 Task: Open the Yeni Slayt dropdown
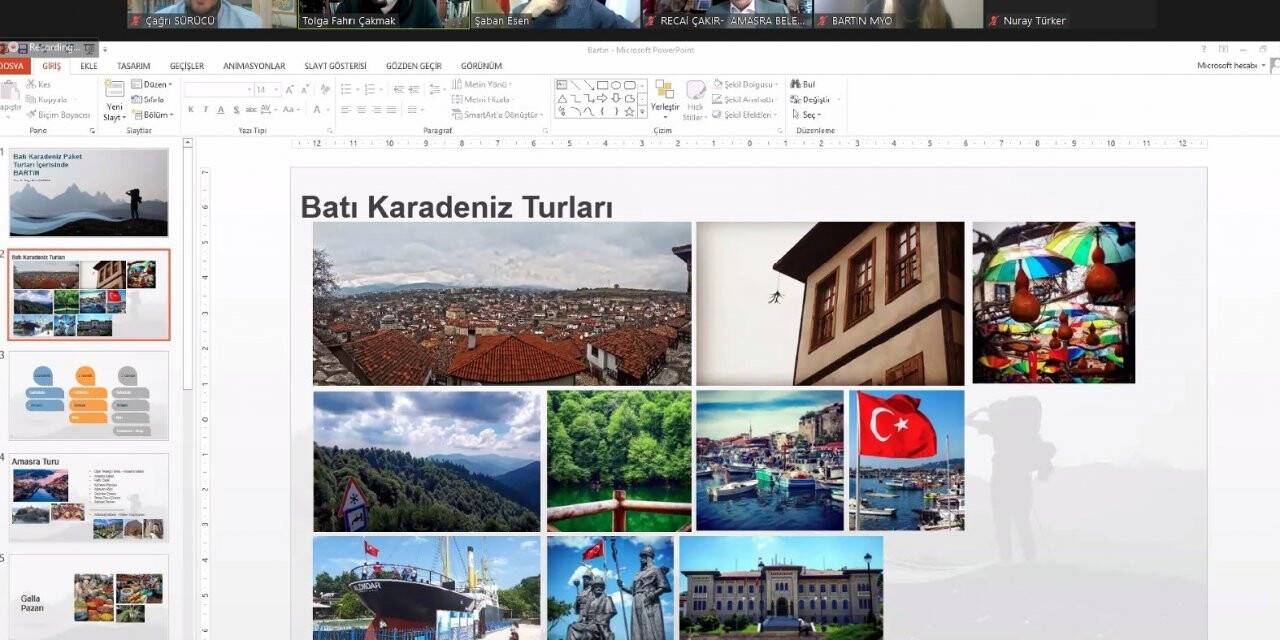click(x=116, y=112)
